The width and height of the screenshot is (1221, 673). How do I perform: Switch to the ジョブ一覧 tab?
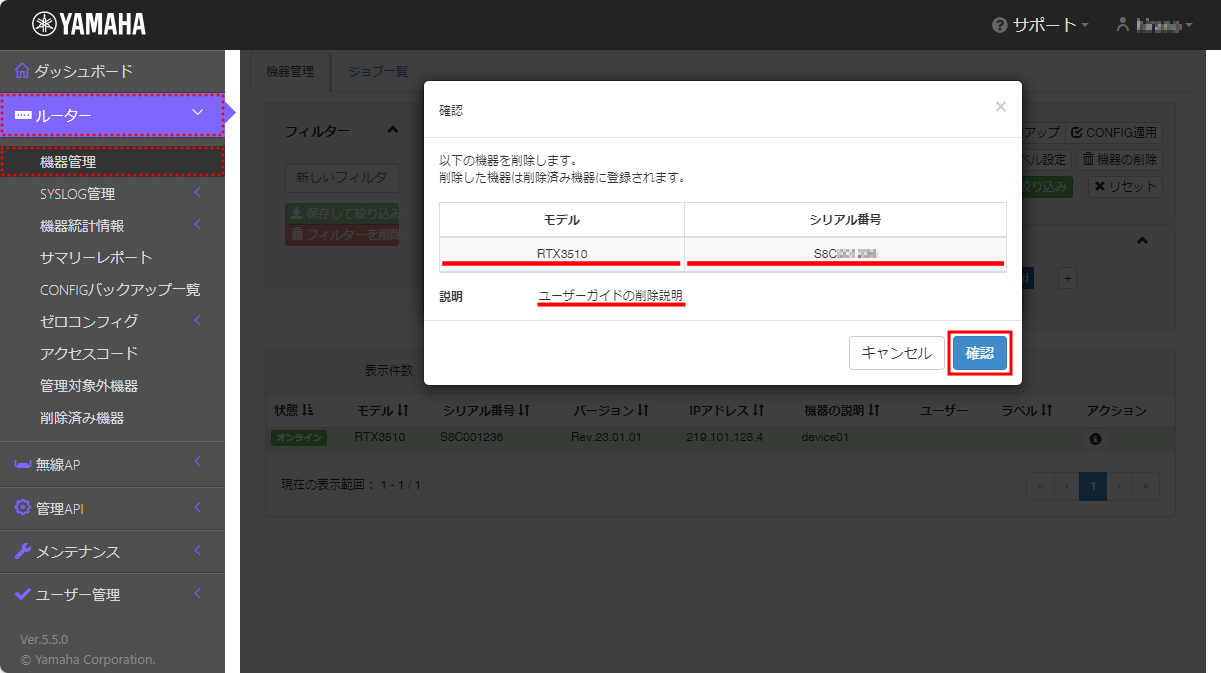[x=377, y=72]
